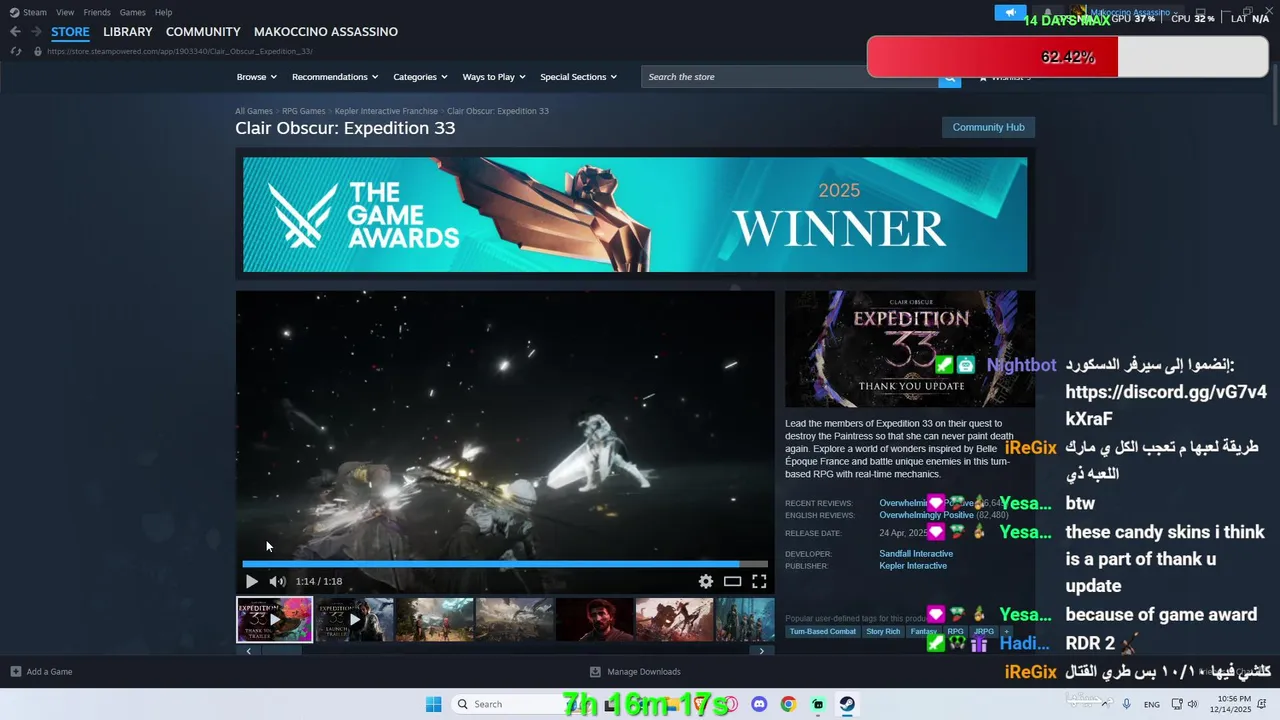Reload the store page
The image size is (1280, 720).
pos(16,51)
